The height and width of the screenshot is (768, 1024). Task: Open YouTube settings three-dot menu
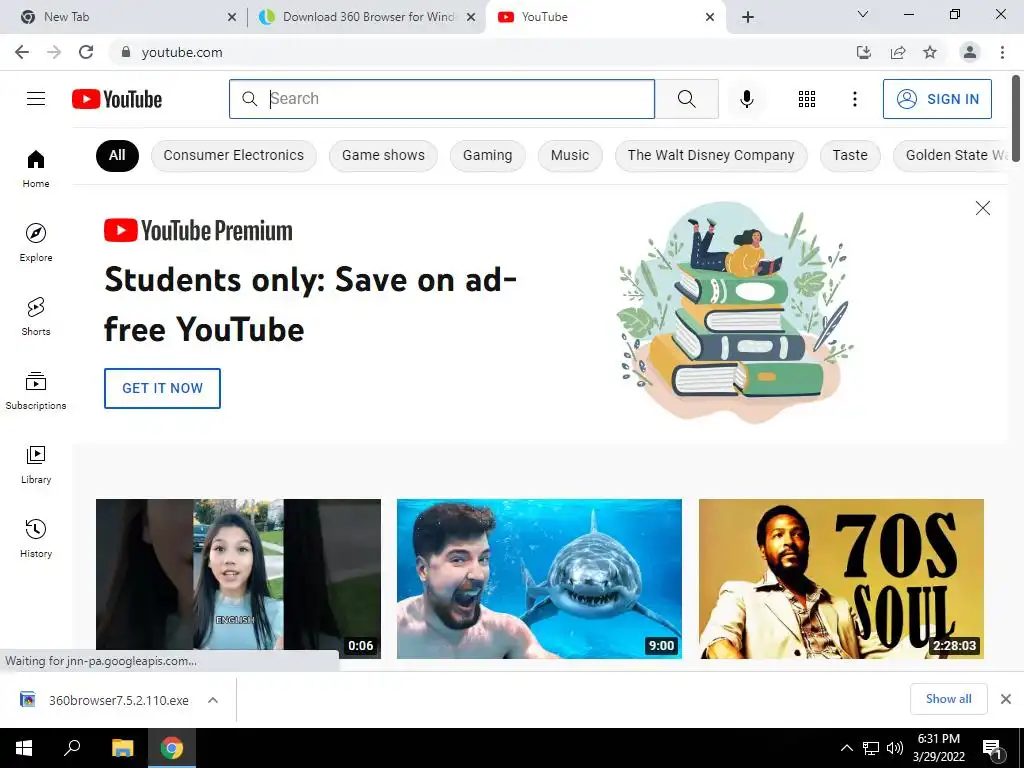point(854,99)
